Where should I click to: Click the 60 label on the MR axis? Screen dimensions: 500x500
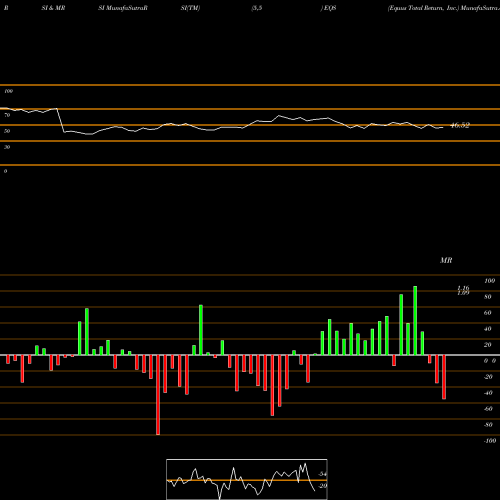tap(488, 313)
